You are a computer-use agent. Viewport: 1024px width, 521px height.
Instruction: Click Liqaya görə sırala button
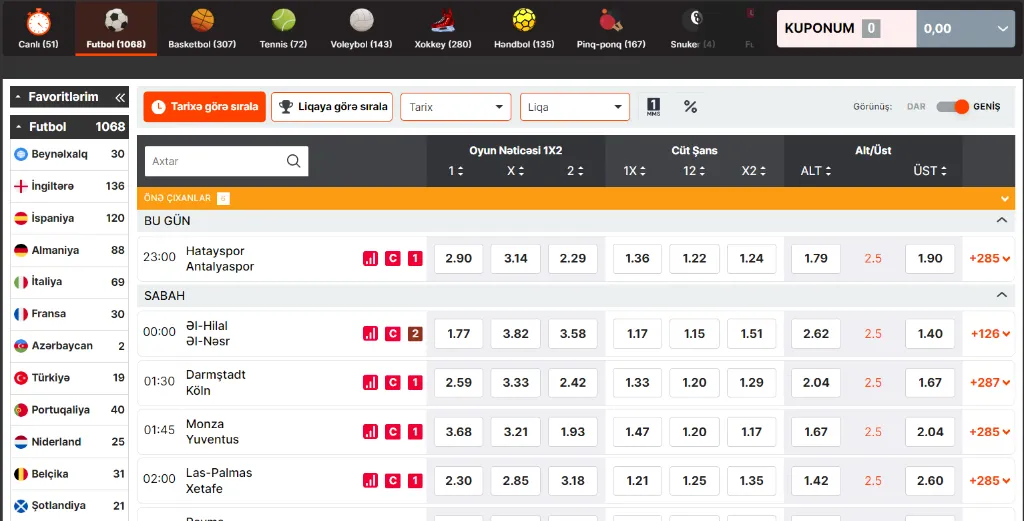332,107
